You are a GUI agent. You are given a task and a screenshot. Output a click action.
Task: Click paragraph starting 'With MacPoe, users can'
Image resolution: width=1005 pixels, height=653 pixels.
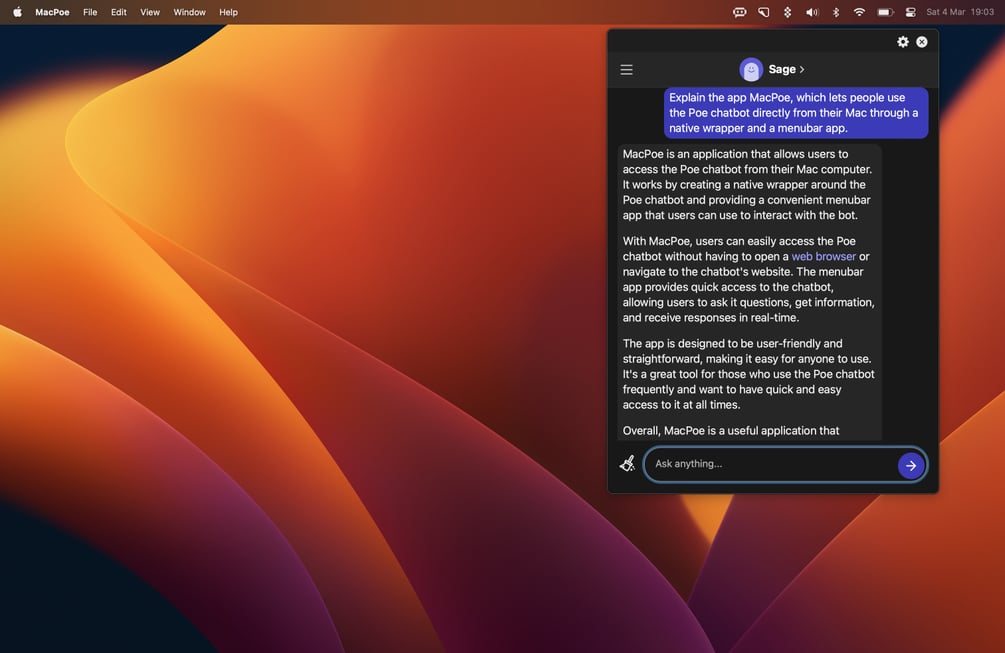(x=749, y=279)
